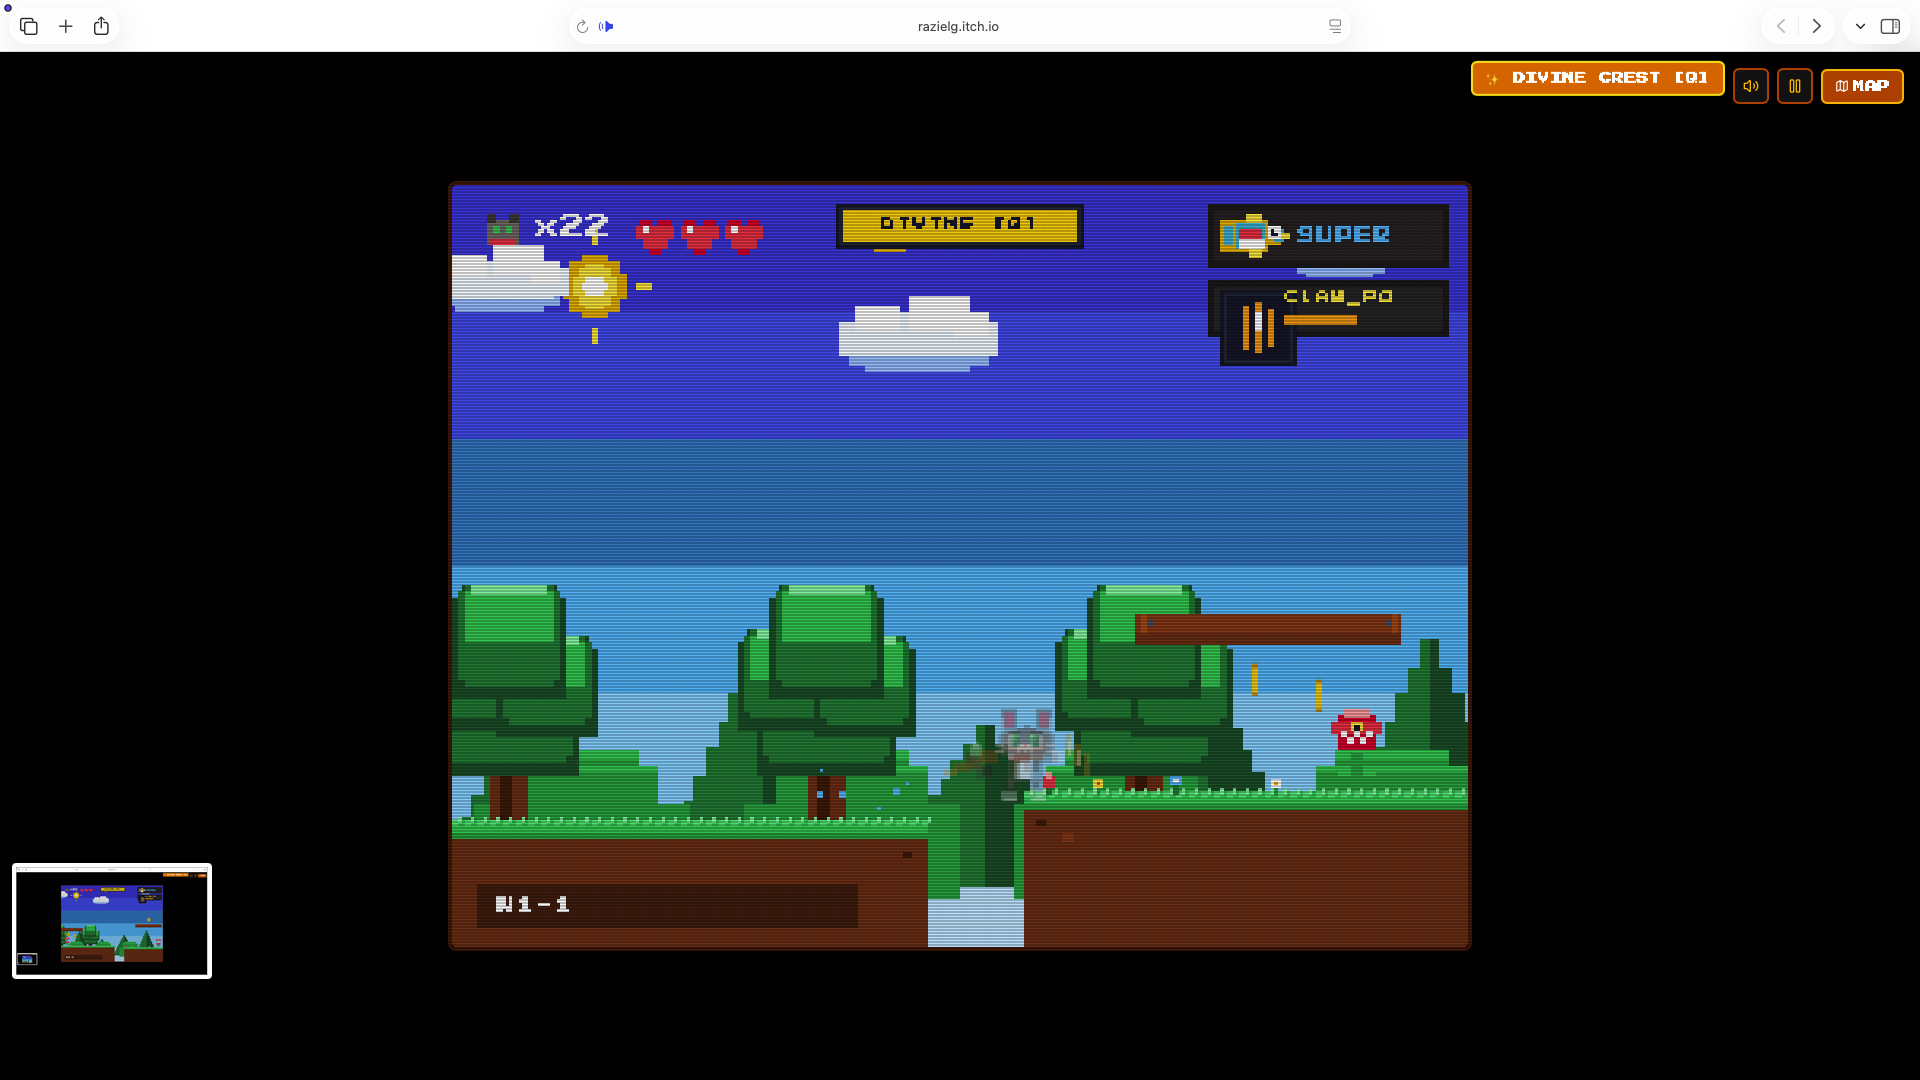Open the game MAP
Viewport: 1920px width, 1080px height.
[1862, 86]
